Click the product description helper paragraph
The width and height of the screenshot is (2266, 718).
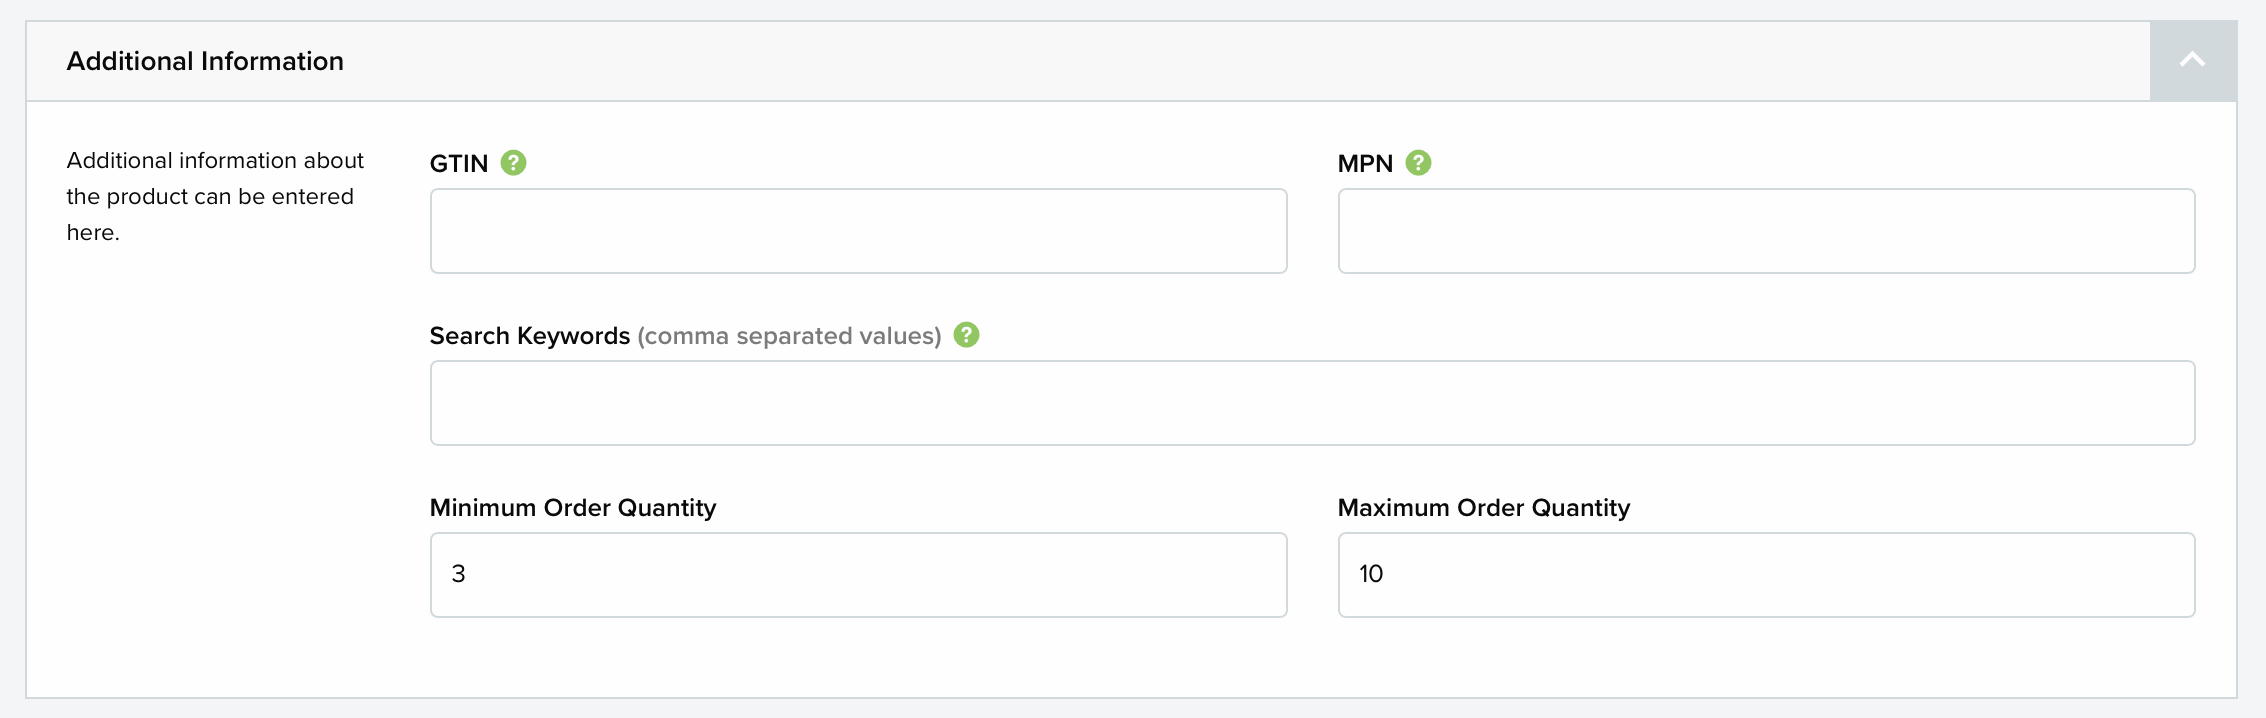click(215, 196)
